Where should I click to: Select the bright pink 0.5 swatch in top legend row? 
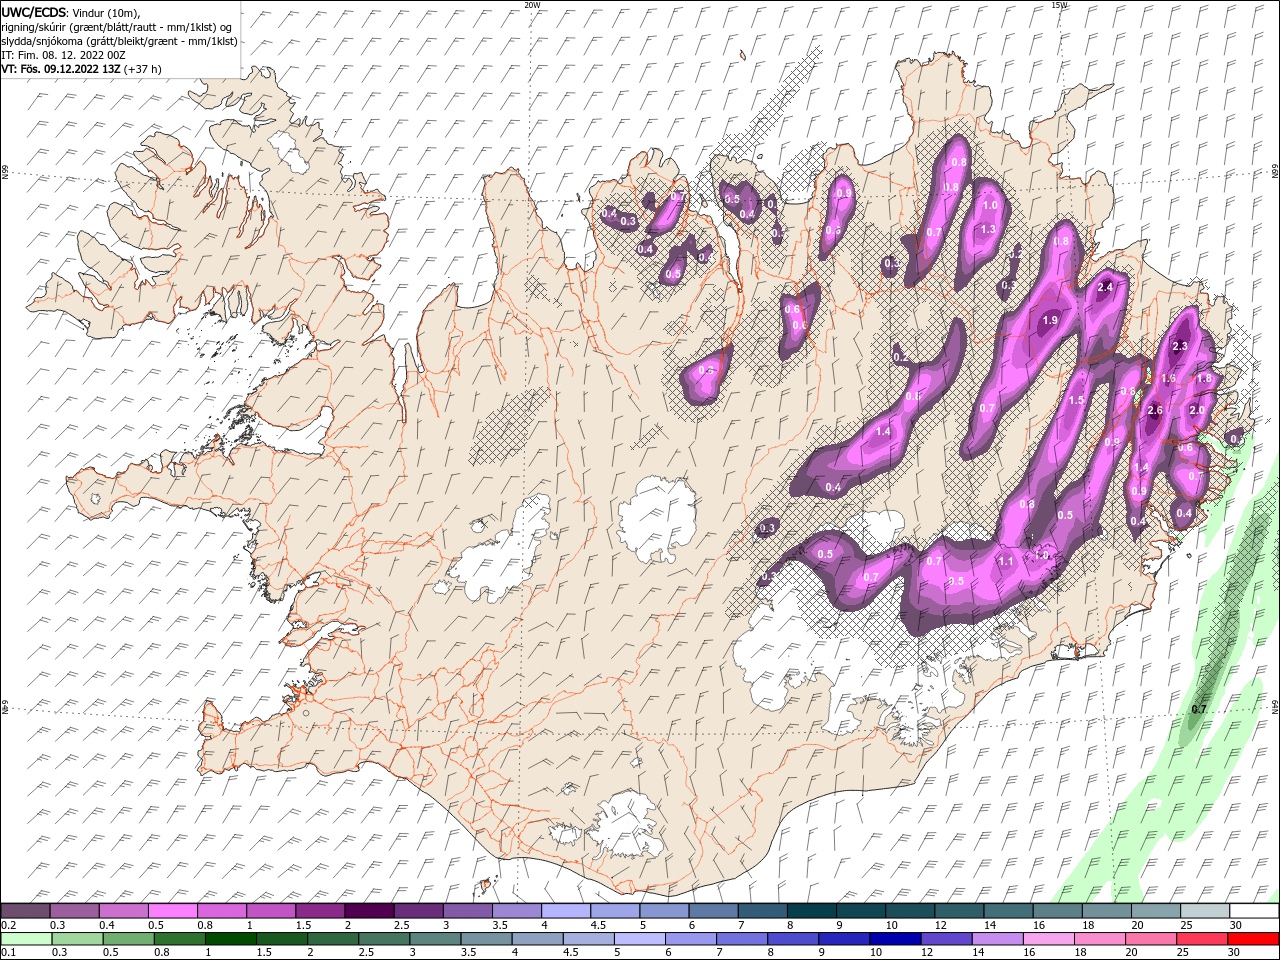[x=172, y=911]
